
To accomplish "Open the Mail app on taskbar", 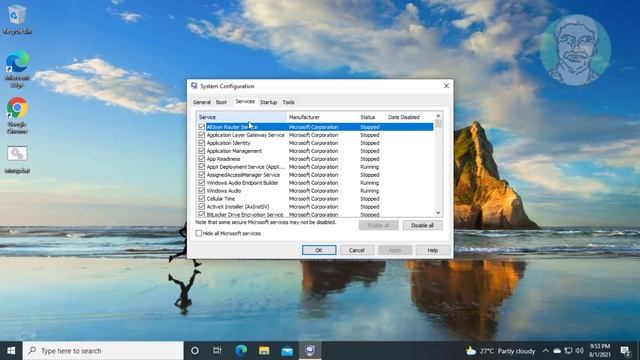I will [287, 351].
